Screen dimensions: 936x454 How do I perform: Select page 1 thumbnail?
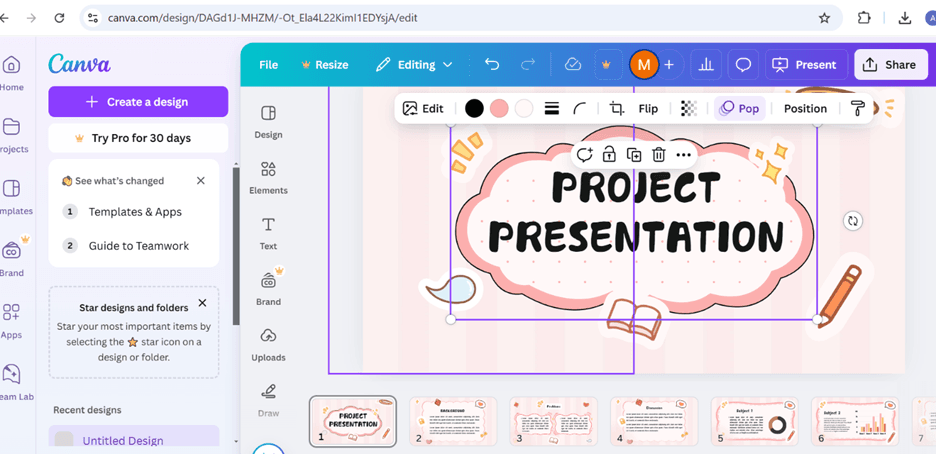353,421
